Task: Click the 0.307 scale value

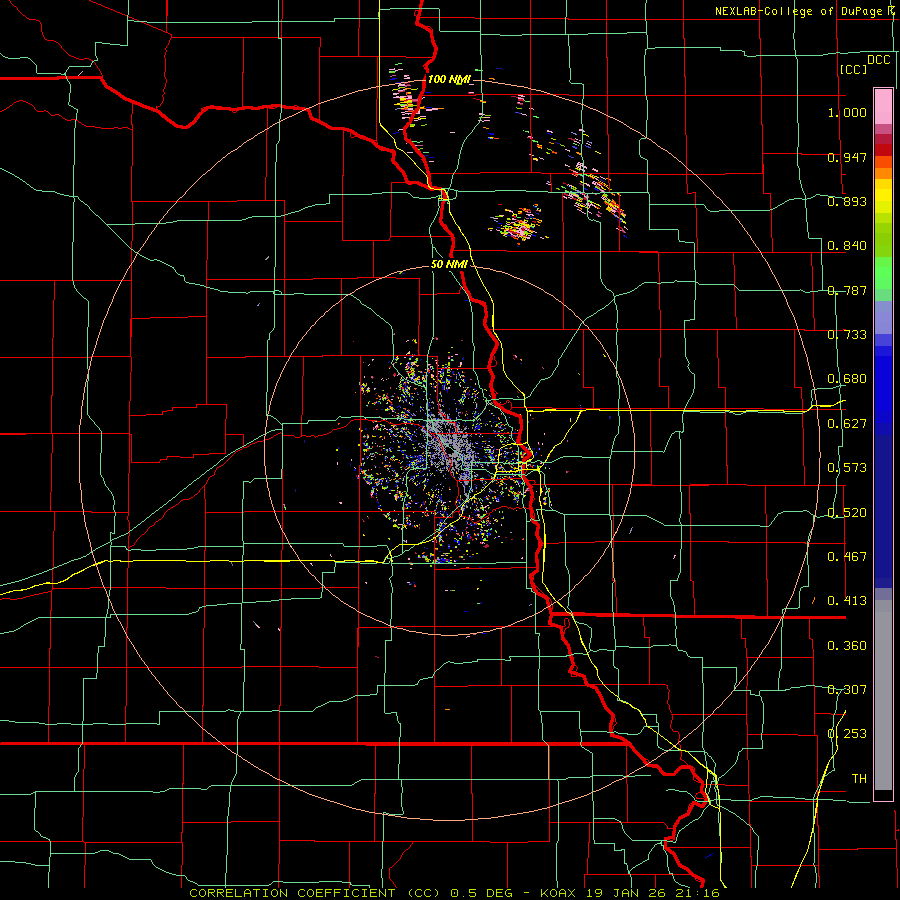Action: (x=847, y=690)
